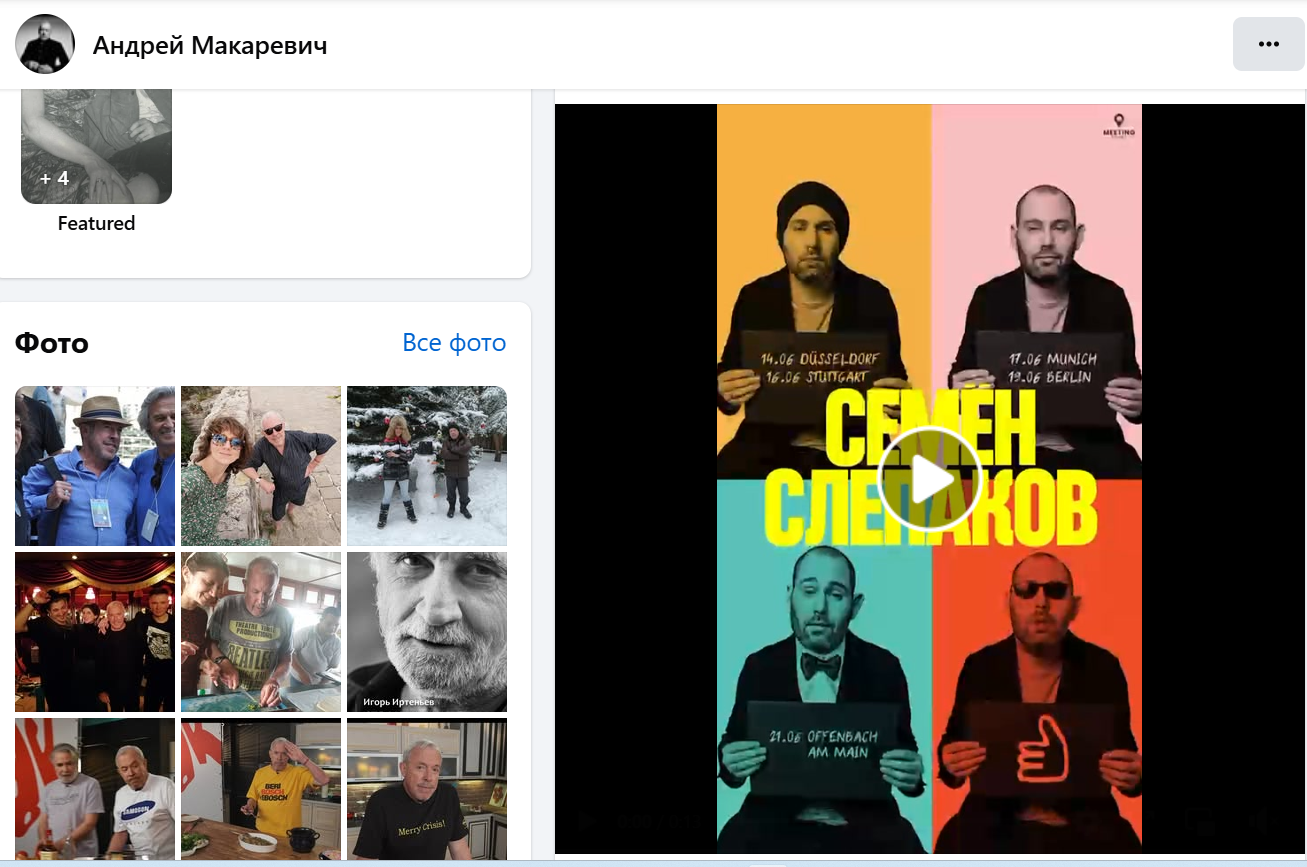Open the Merry Crisis T-shirt photo

[427, 789]
